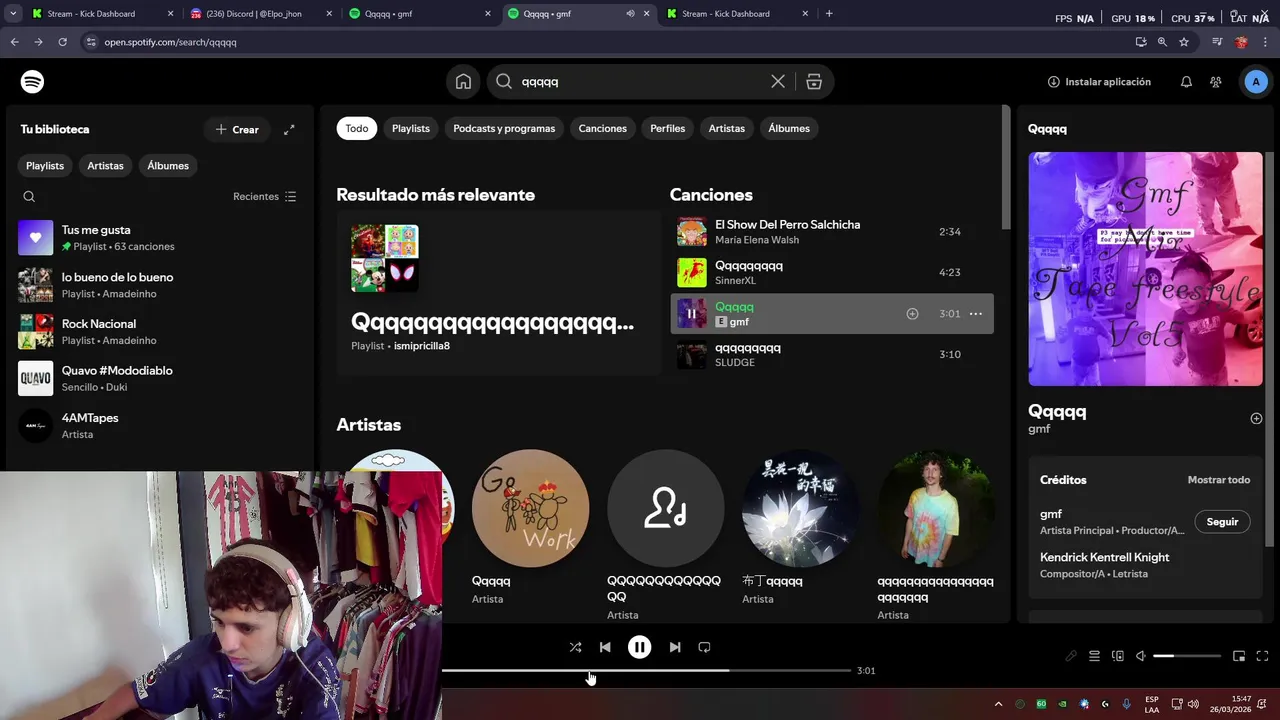Pause the Qqqqq song in results
Viewport: 1280px width, 720px height.
691,314
